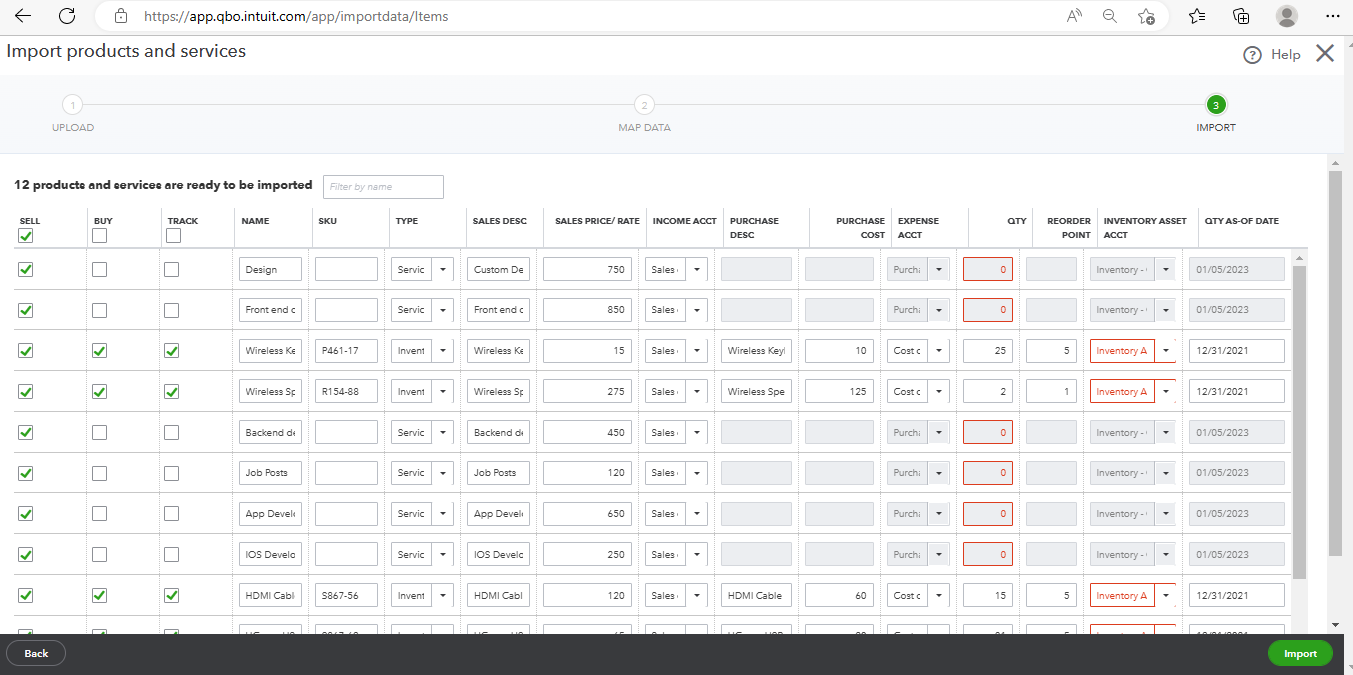Check the BUY box for Design row
The image size is (1353, 675).
(99, 269)
